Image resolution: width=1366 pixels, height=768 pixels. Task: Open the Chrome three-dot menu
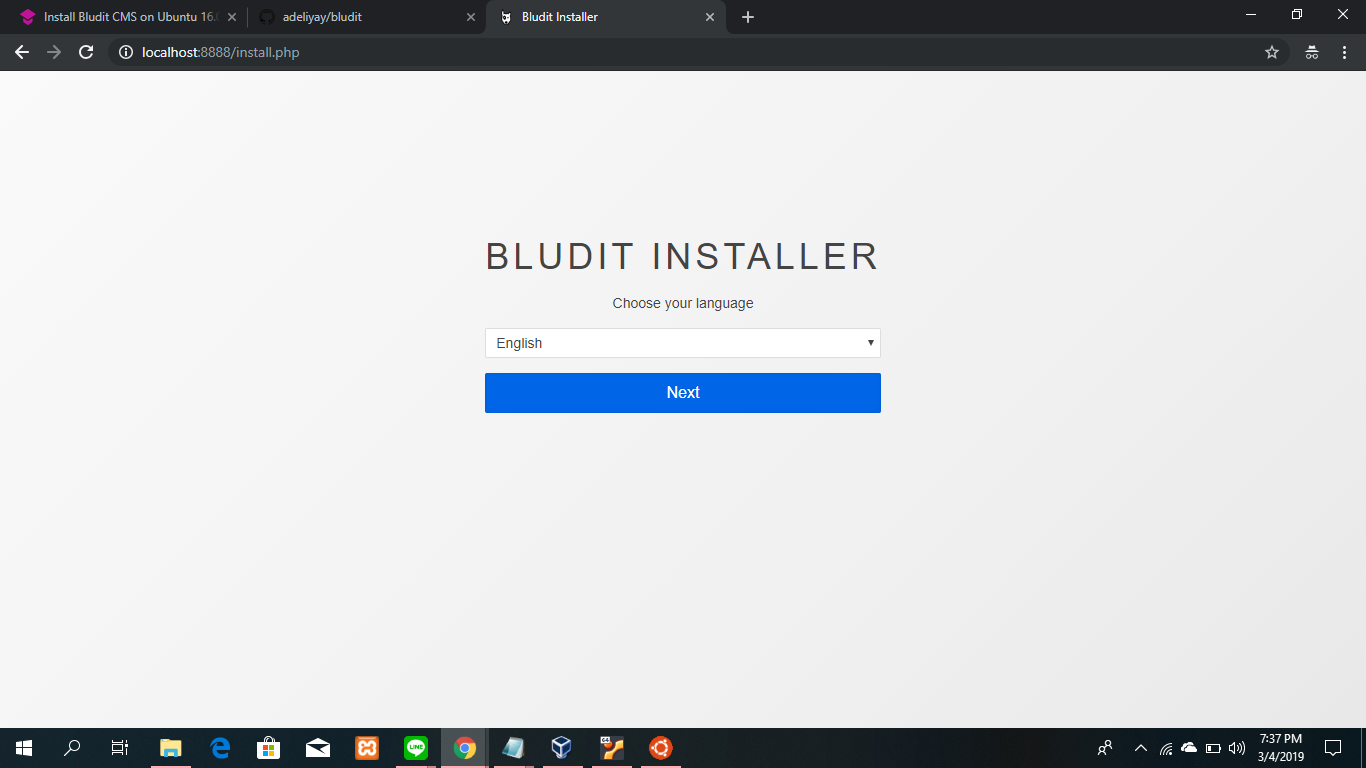click(x=1343, y=52)
